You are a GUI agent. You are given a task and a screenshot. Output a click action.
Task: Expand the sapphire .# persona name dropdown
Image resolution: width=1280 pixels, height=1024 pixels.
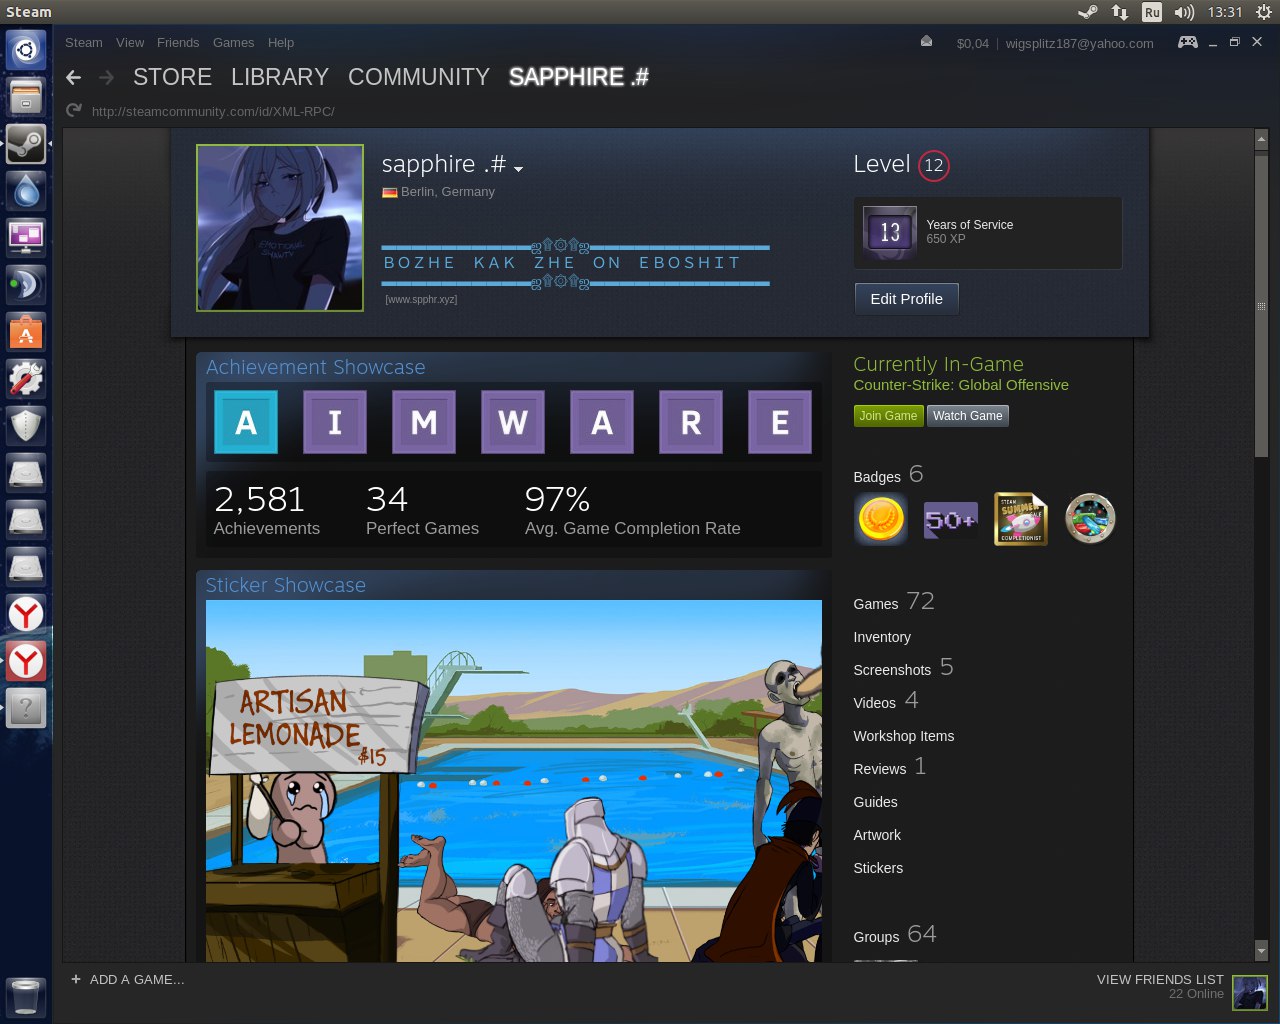(x=518, y=168)
